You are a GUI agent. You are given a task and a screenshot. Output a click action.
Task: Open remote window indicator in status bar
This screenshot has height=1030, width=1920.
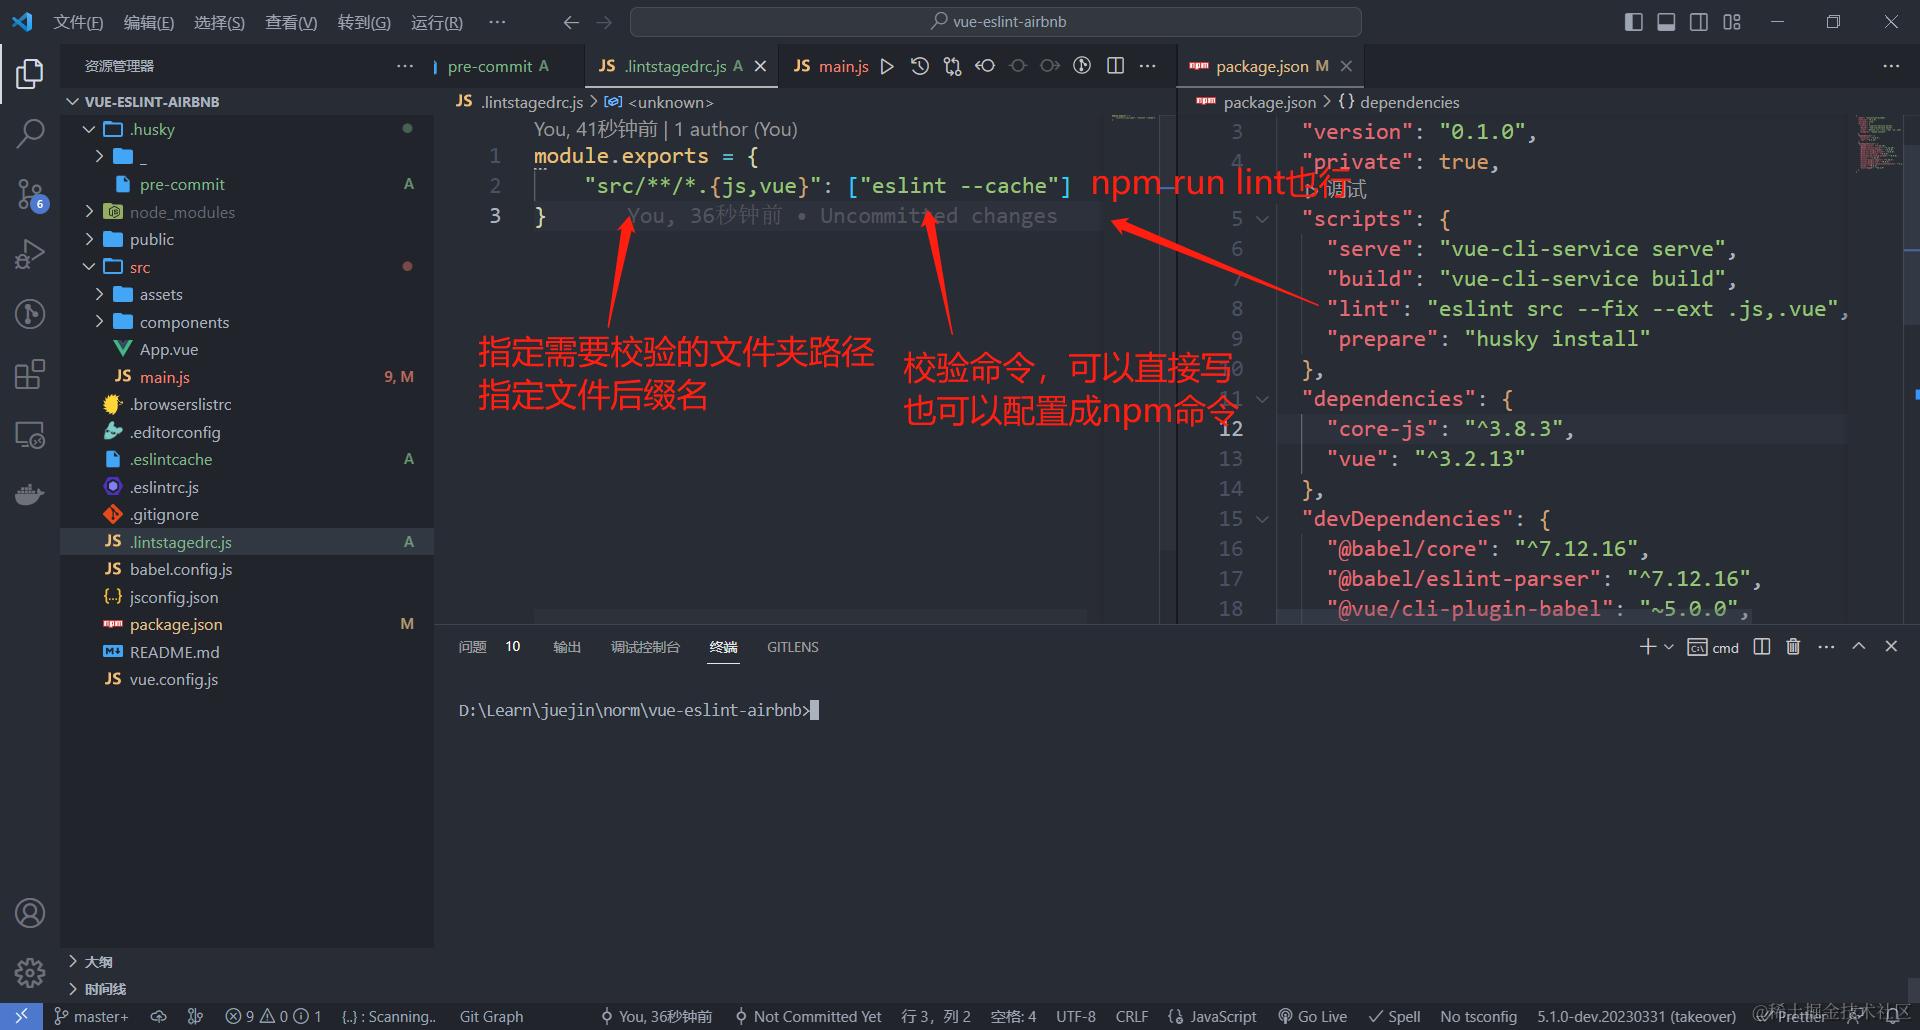coord(21,1016)
